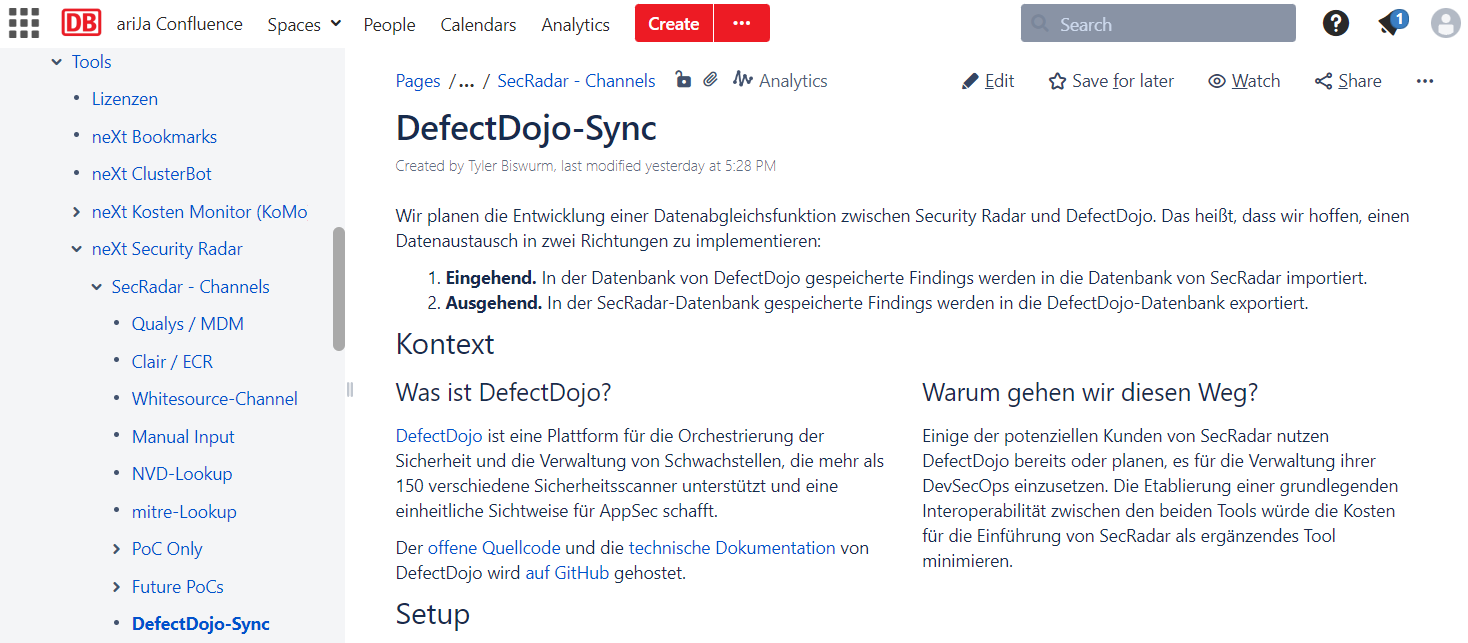Open mitre-Lookup page
This screenshot has width=1468, height=643.
pos(184,512)
